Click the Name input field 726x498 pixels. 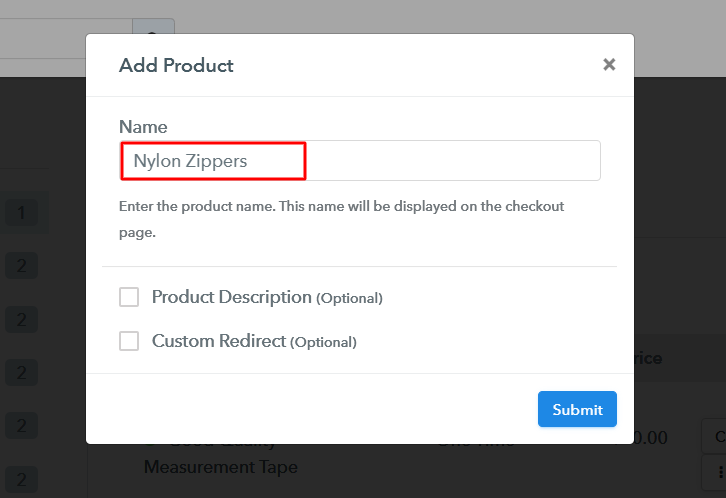coord(360,161)
